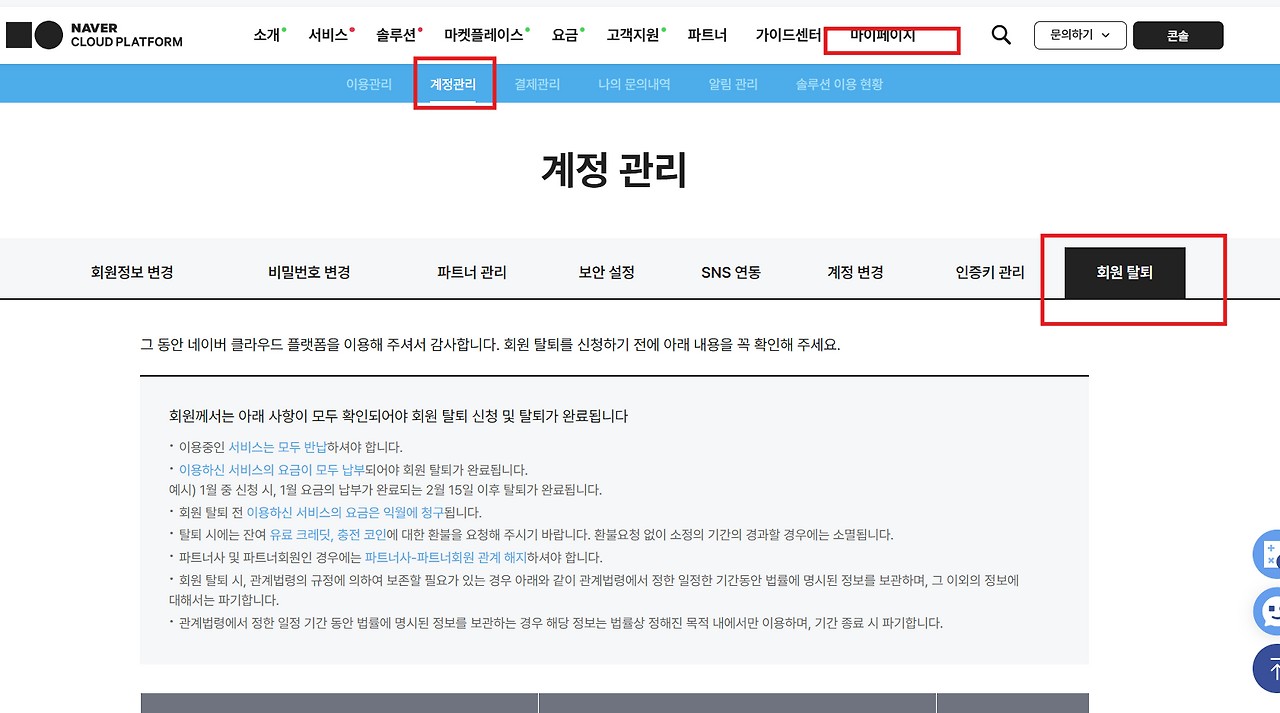Switch to 파트너 관리 tab

(472, 272)
